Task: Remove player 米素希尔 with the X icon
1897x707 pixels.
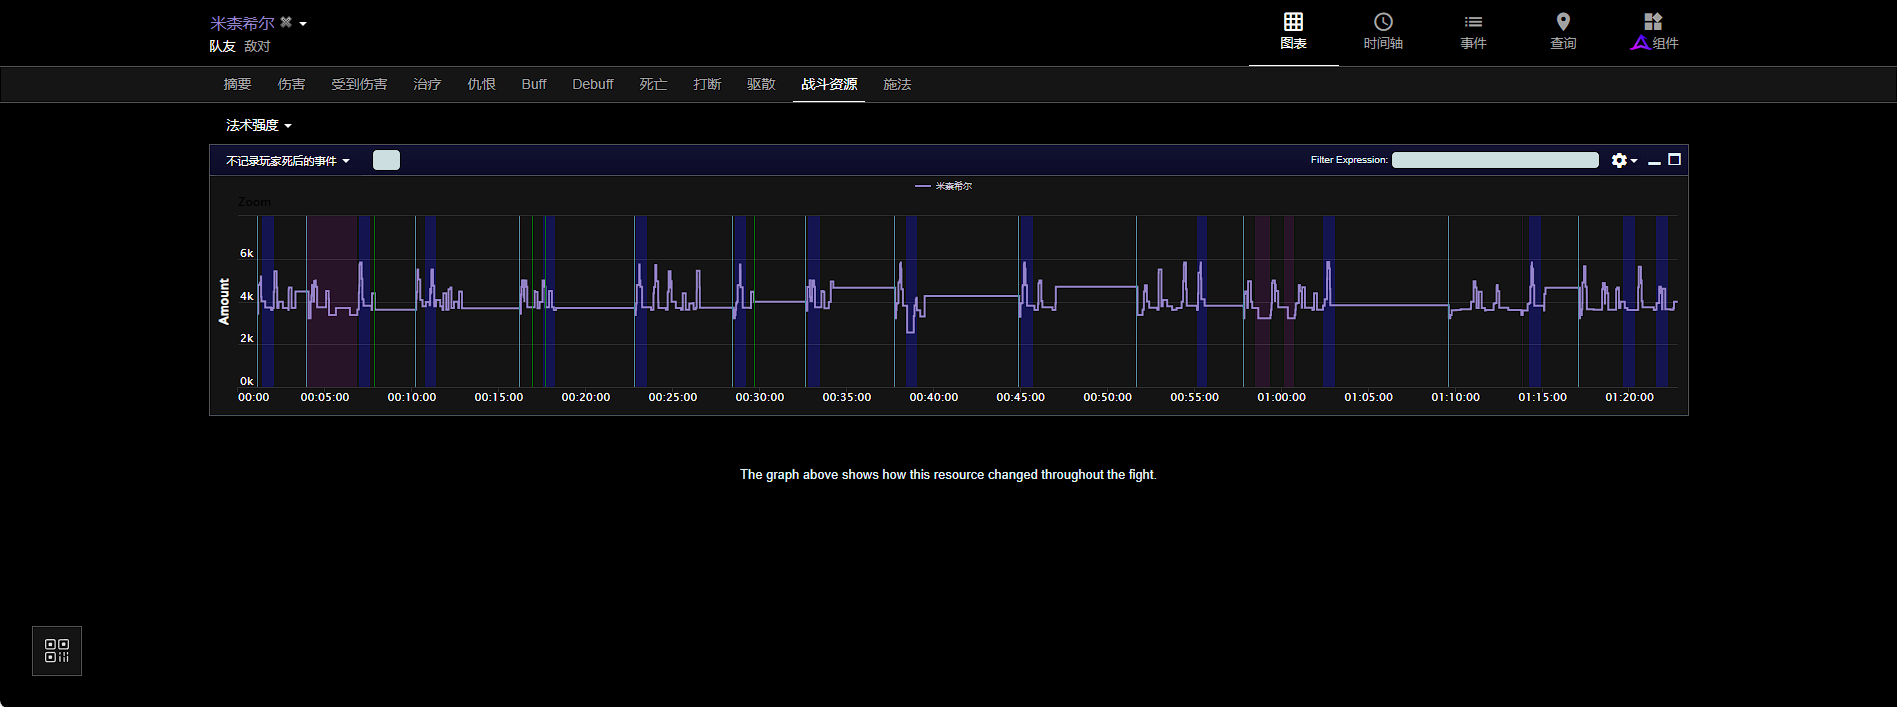Action: 286,22
